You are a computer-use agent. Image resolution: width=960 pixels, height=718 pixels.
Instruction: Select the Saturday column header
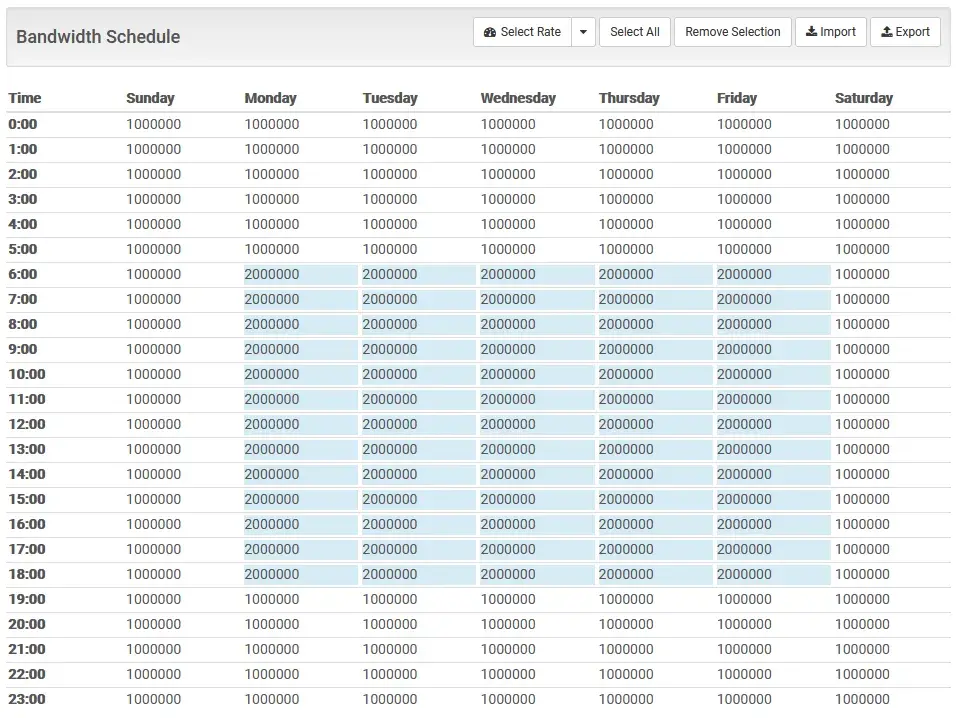click(x=864, y=98)
